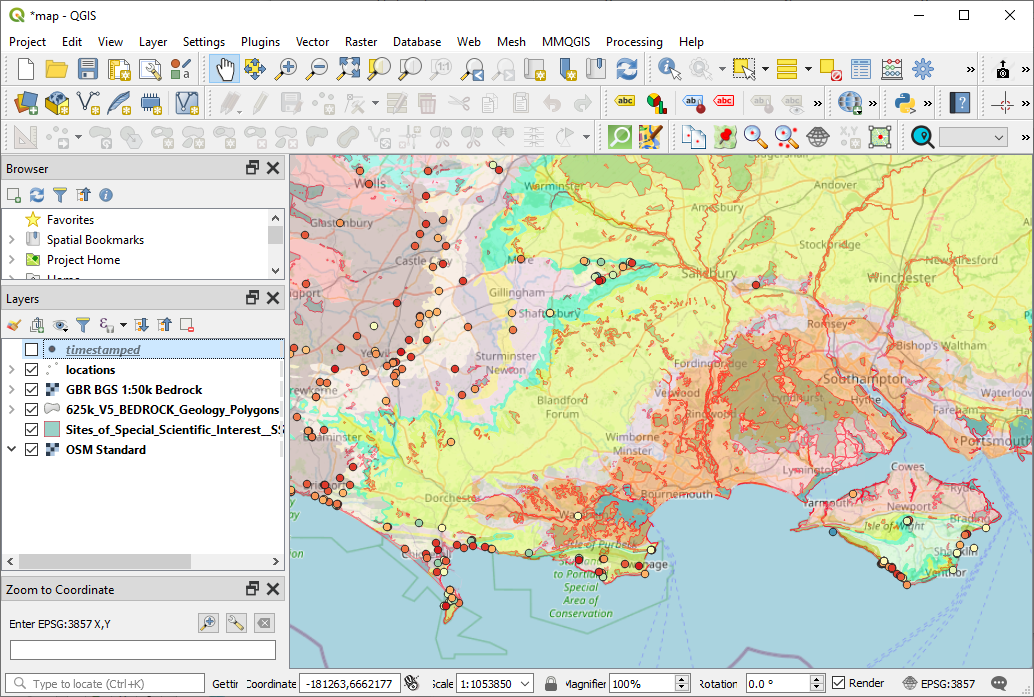1034x697 pixels.
Task: Open the Processing Toolbox gear icon
Action: click(x=923, y=69)
